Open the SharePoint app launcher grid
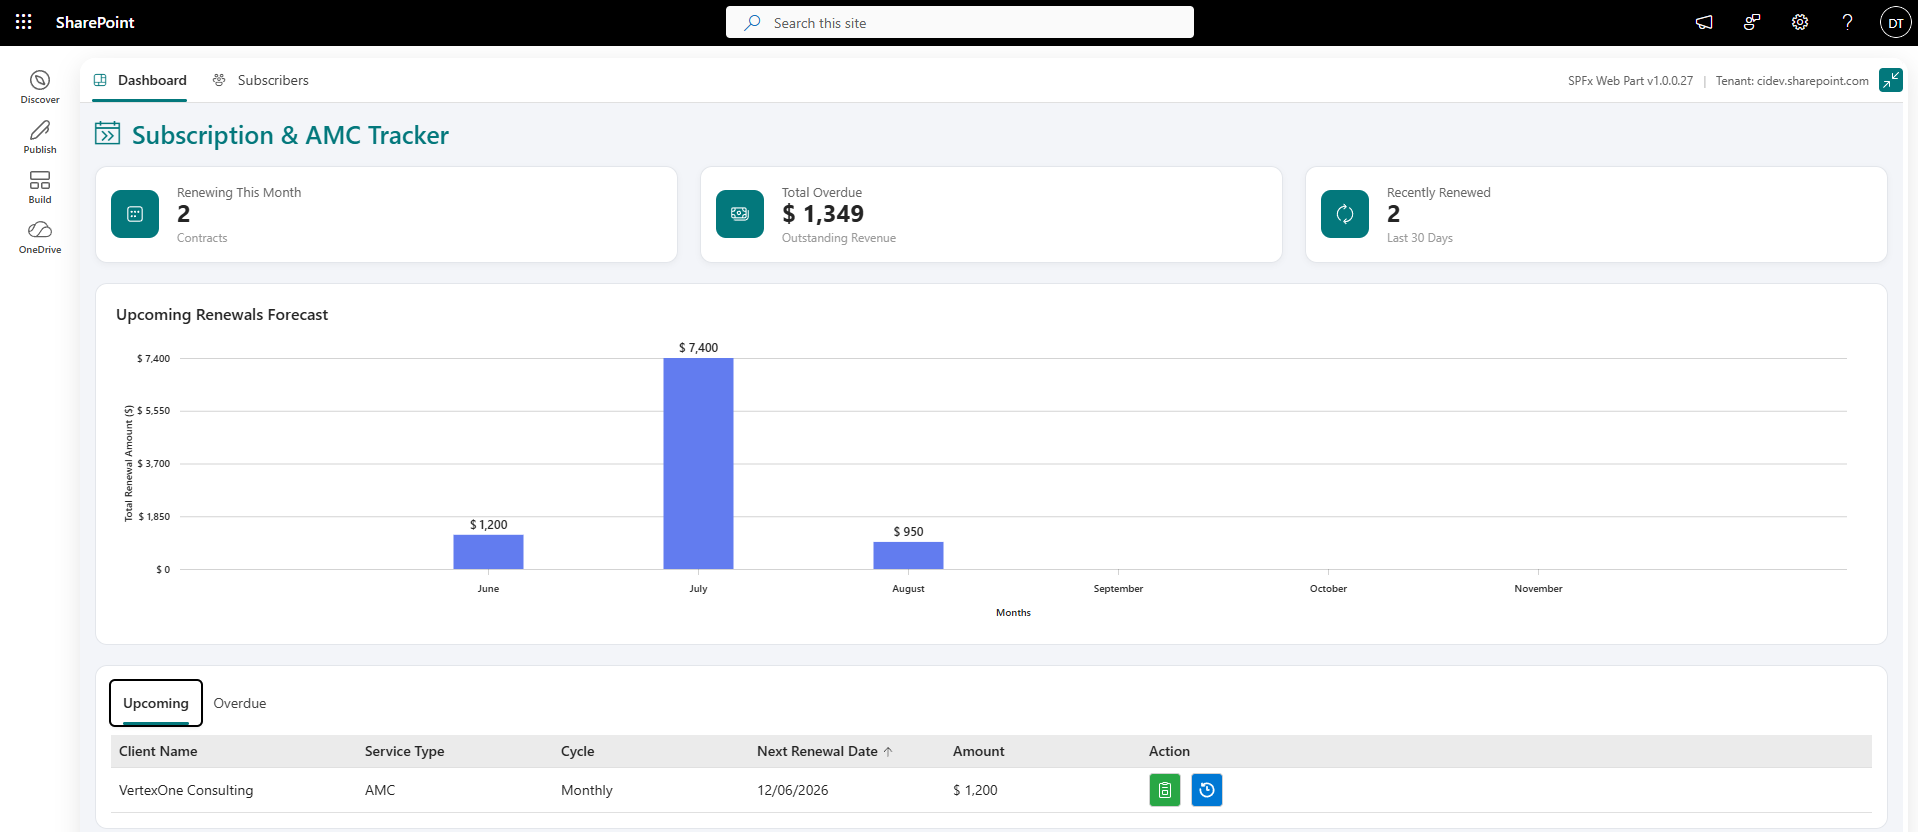The width and height of the screenshot is (1918, 832). pos(23,22)
